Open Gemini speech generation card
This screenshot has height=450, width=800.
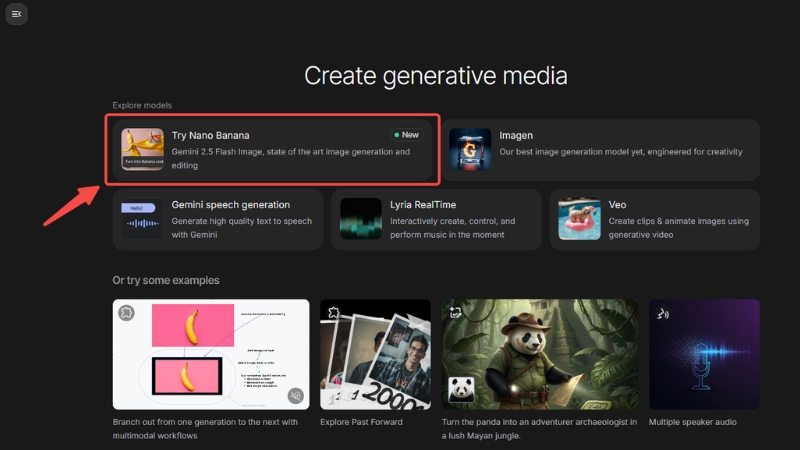click(x=218, y=219)
